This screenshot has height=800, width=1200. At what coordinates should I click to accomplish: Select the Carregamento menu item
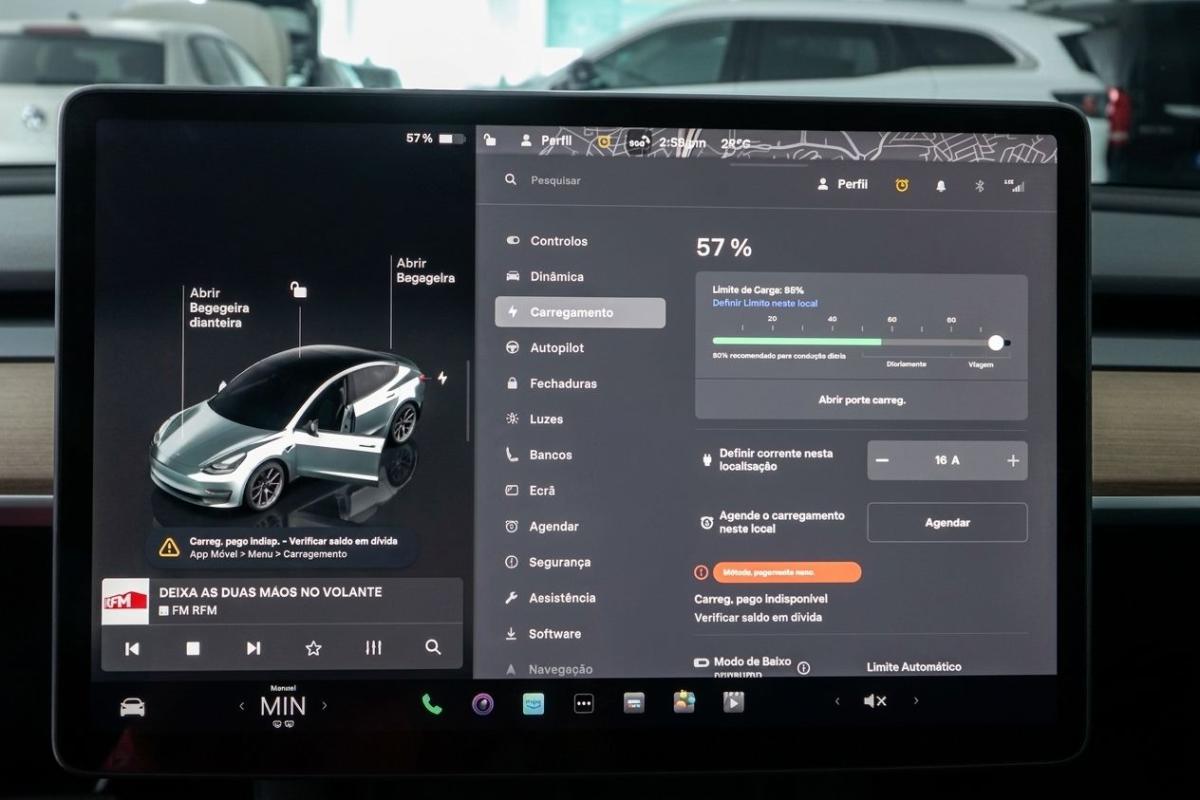[x=580, y=312]
